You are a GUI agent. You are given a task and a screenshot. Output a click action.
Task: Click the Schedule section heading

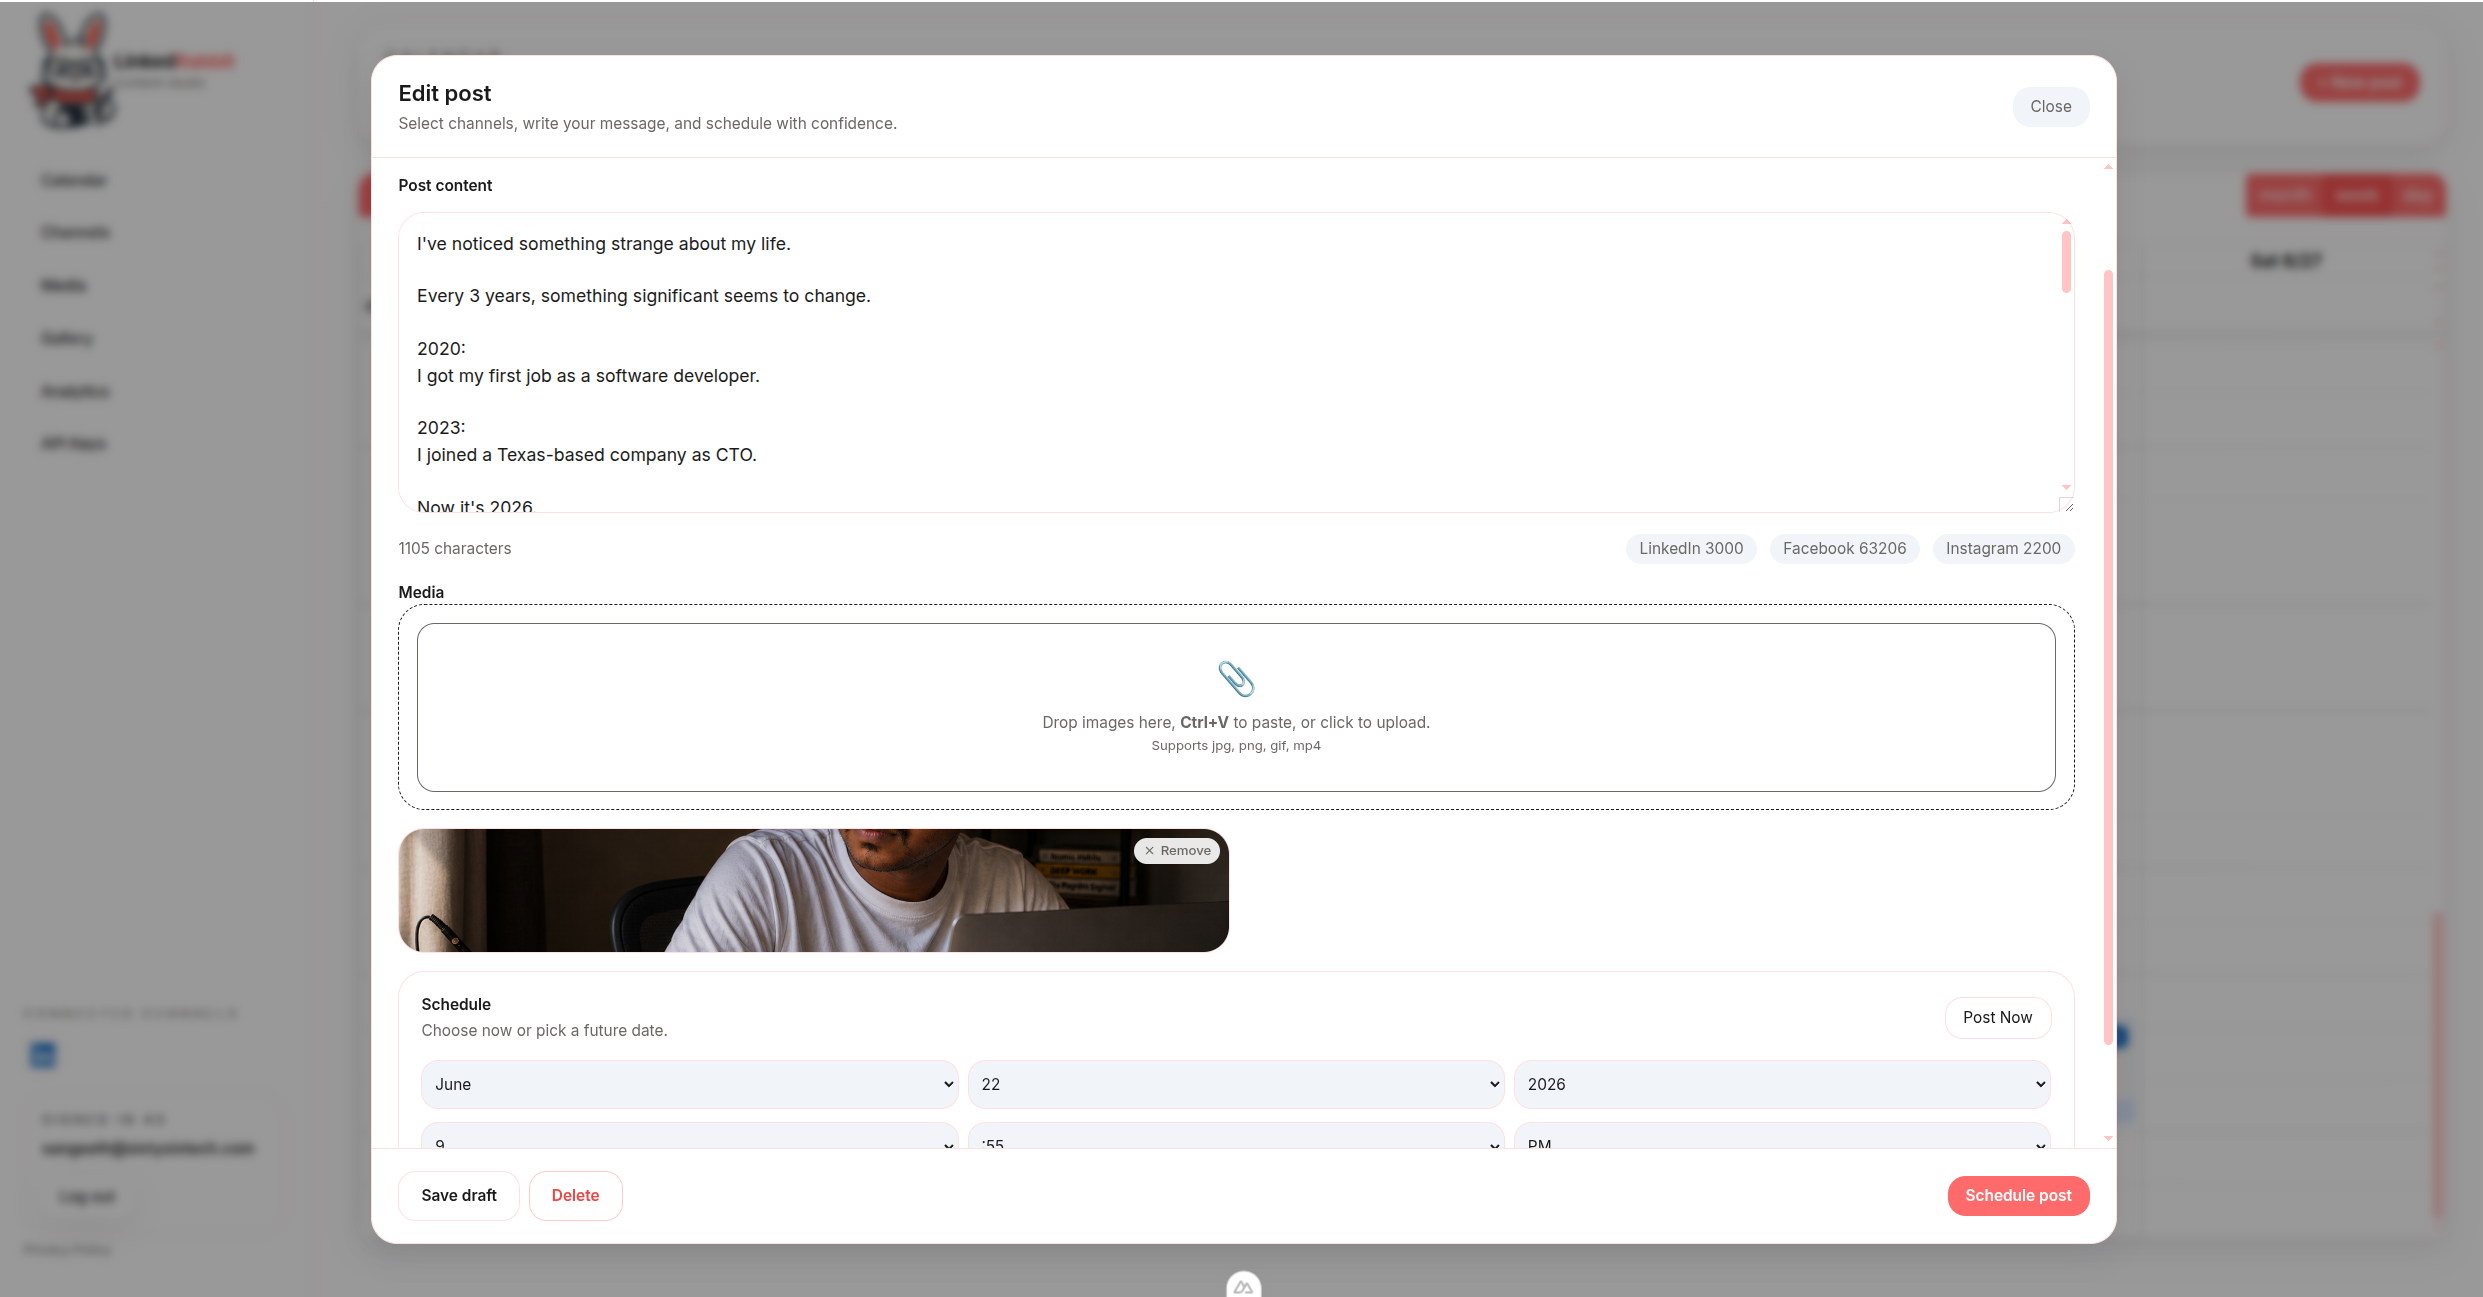(456, 1005)
